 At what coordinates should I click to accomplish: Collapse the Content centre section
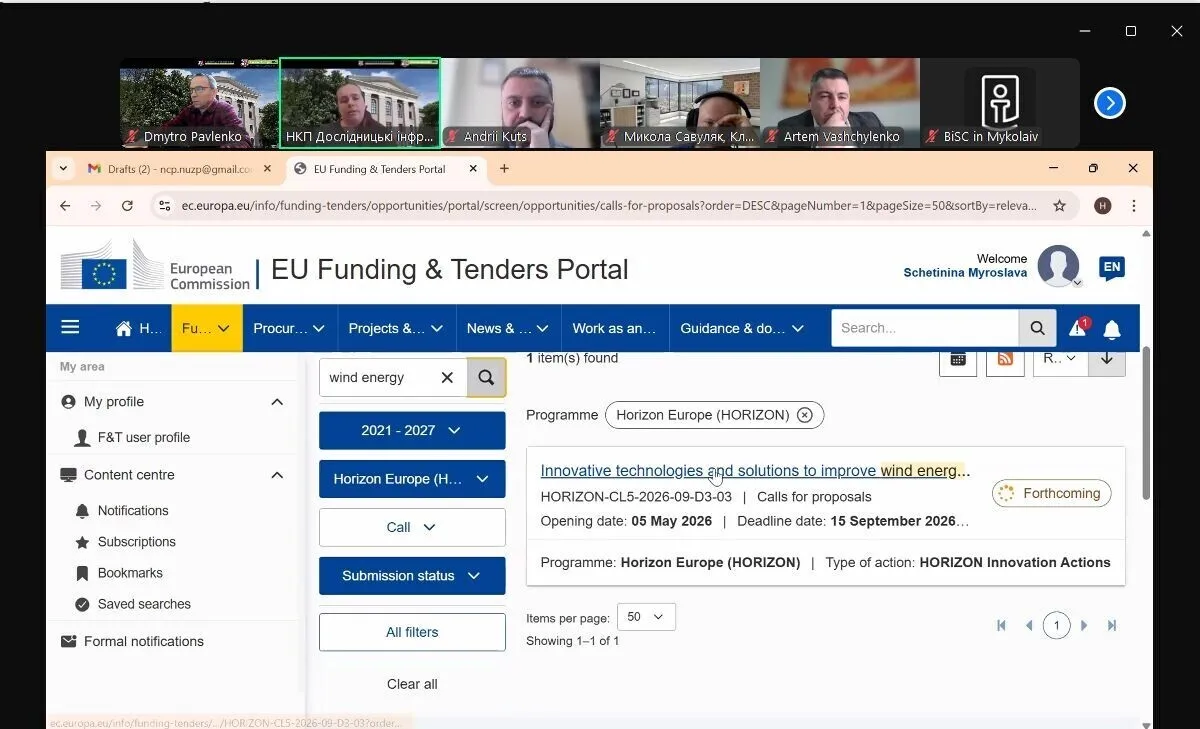(x=277, y=475)
